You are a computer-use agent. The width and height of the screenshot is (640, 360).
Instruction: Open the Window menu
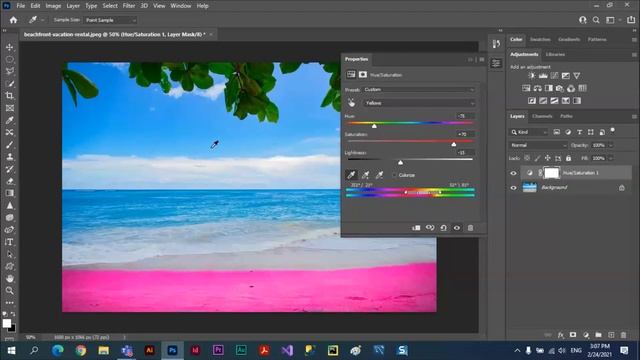coord(180,6)
